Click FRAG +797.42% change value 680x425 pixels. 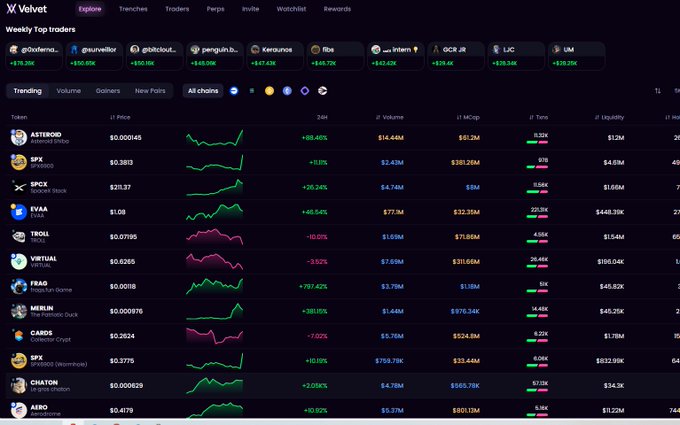tap(313, 286)
